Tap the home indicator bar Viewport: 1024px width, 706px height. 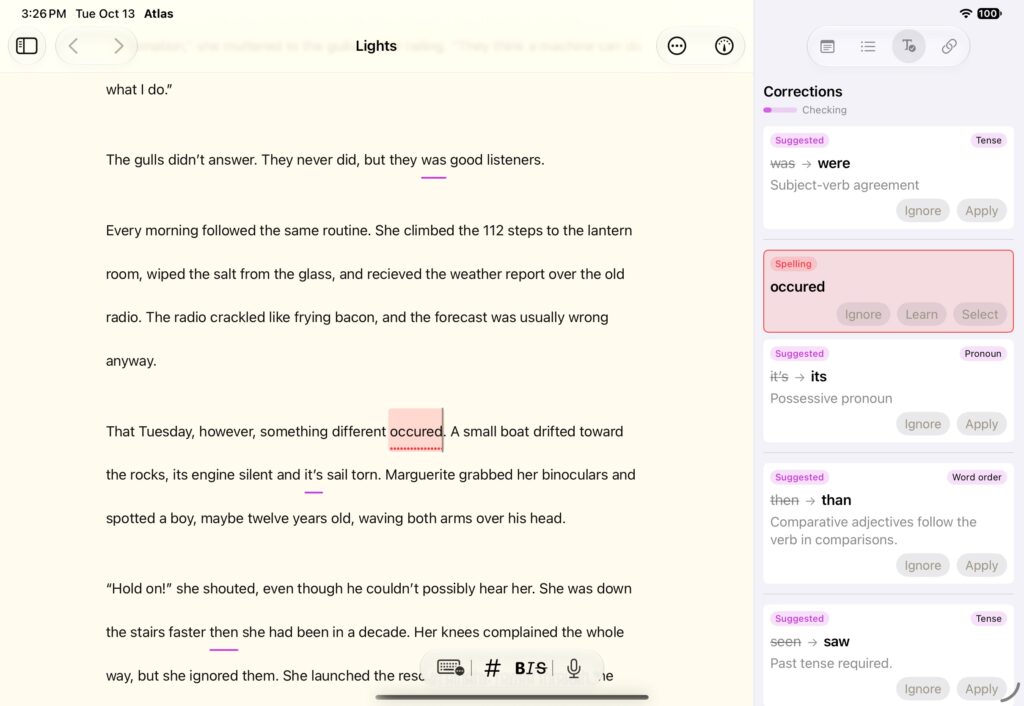click(512, 698)
